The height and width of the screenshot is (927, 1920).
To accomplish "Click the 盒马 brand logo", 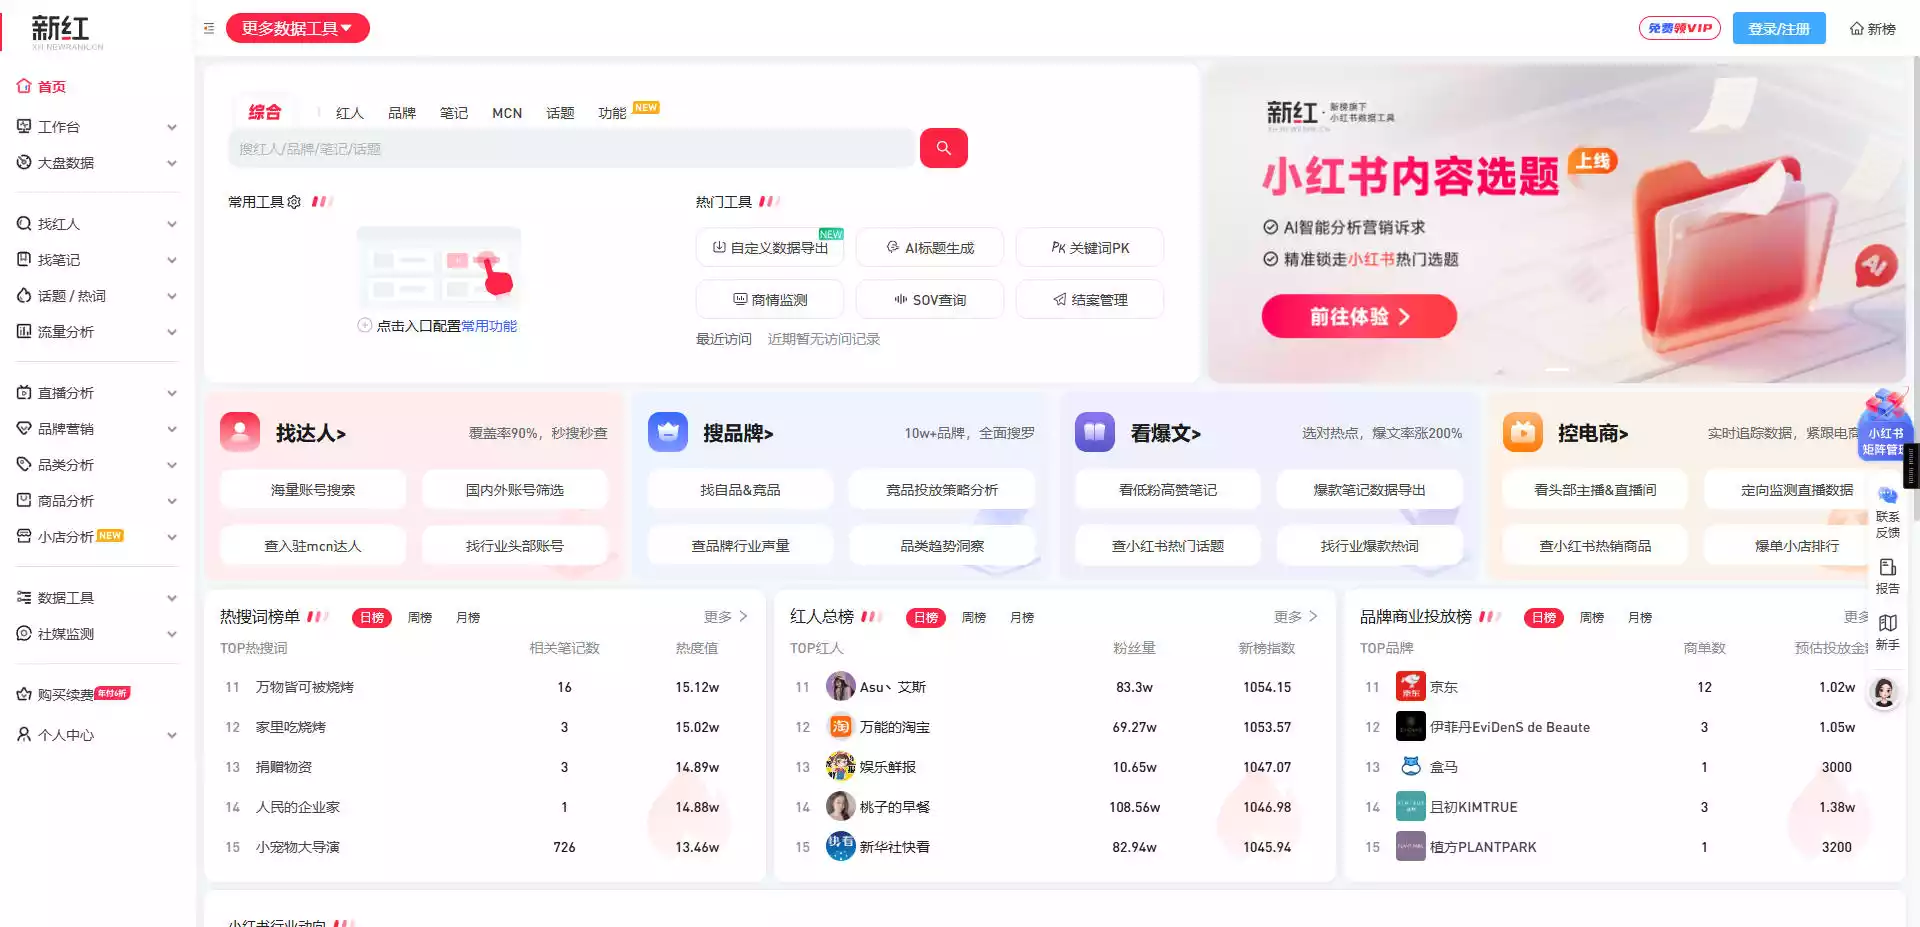I will click(1411, 767).
